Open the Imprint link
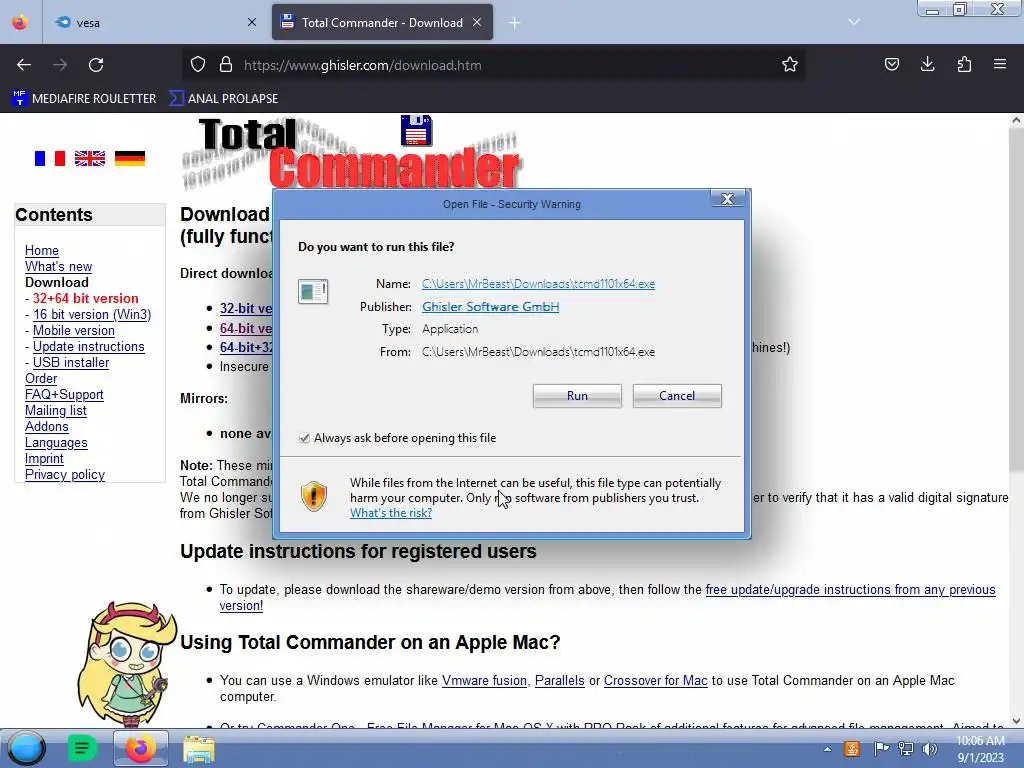This screenshot has height=768, width=1024. pyautogui.click(x=44, y=458)
